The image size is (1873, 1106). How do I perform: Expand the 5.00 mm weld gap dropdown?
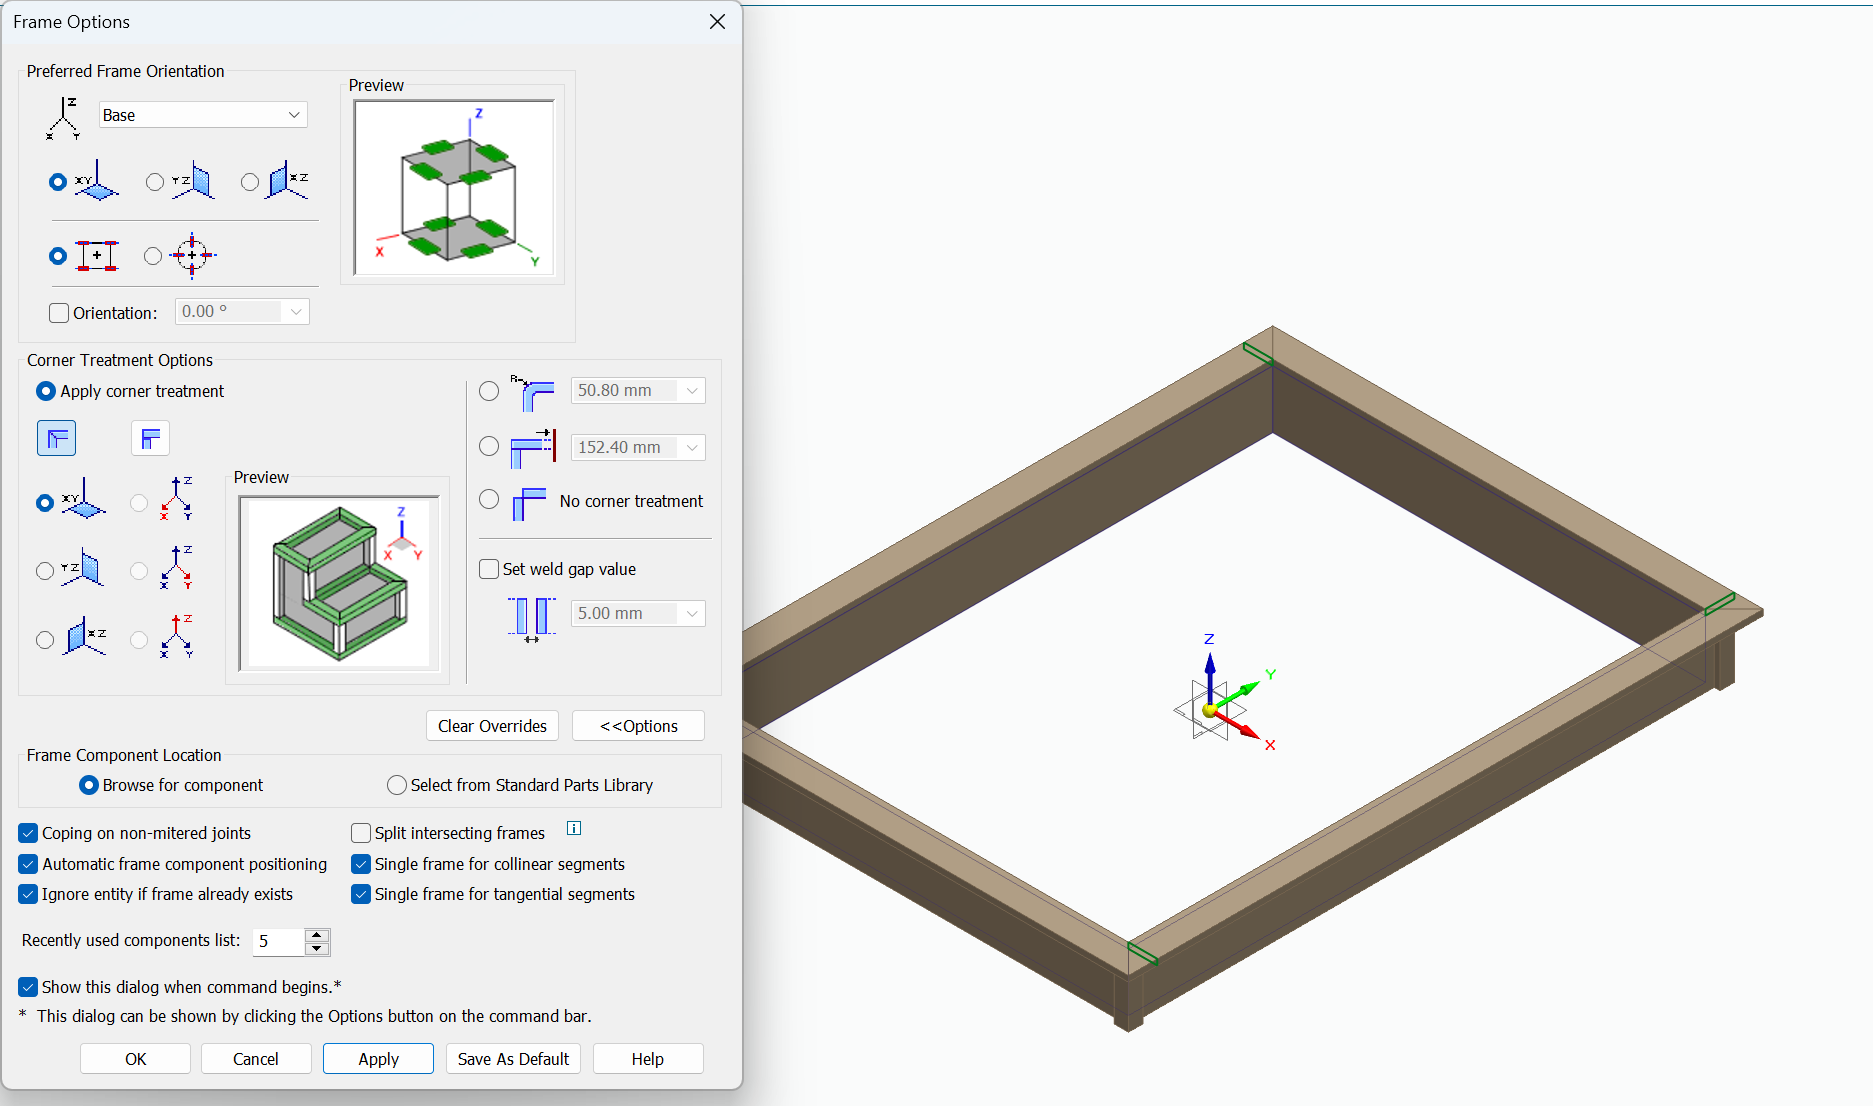coord(692,613)
